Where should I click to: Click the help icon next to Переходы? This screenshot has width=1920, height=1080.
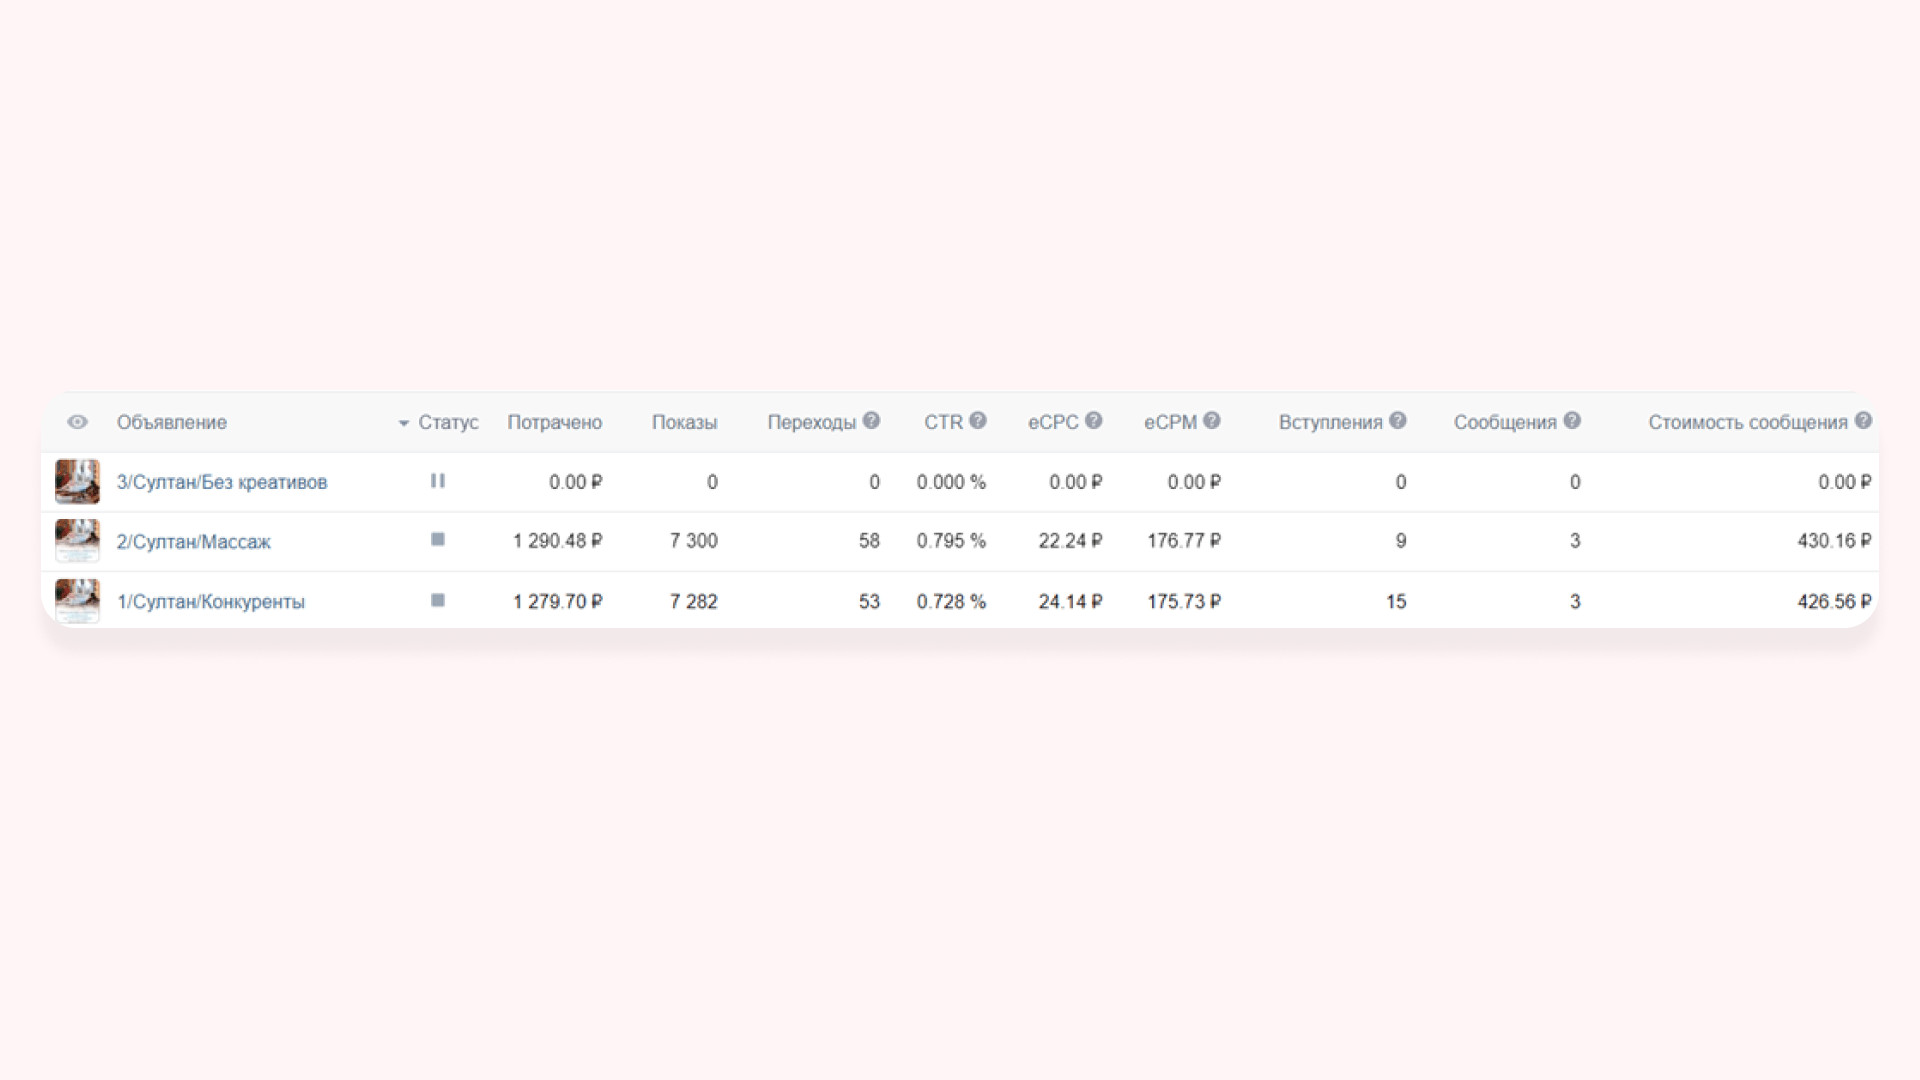(871, 421)
